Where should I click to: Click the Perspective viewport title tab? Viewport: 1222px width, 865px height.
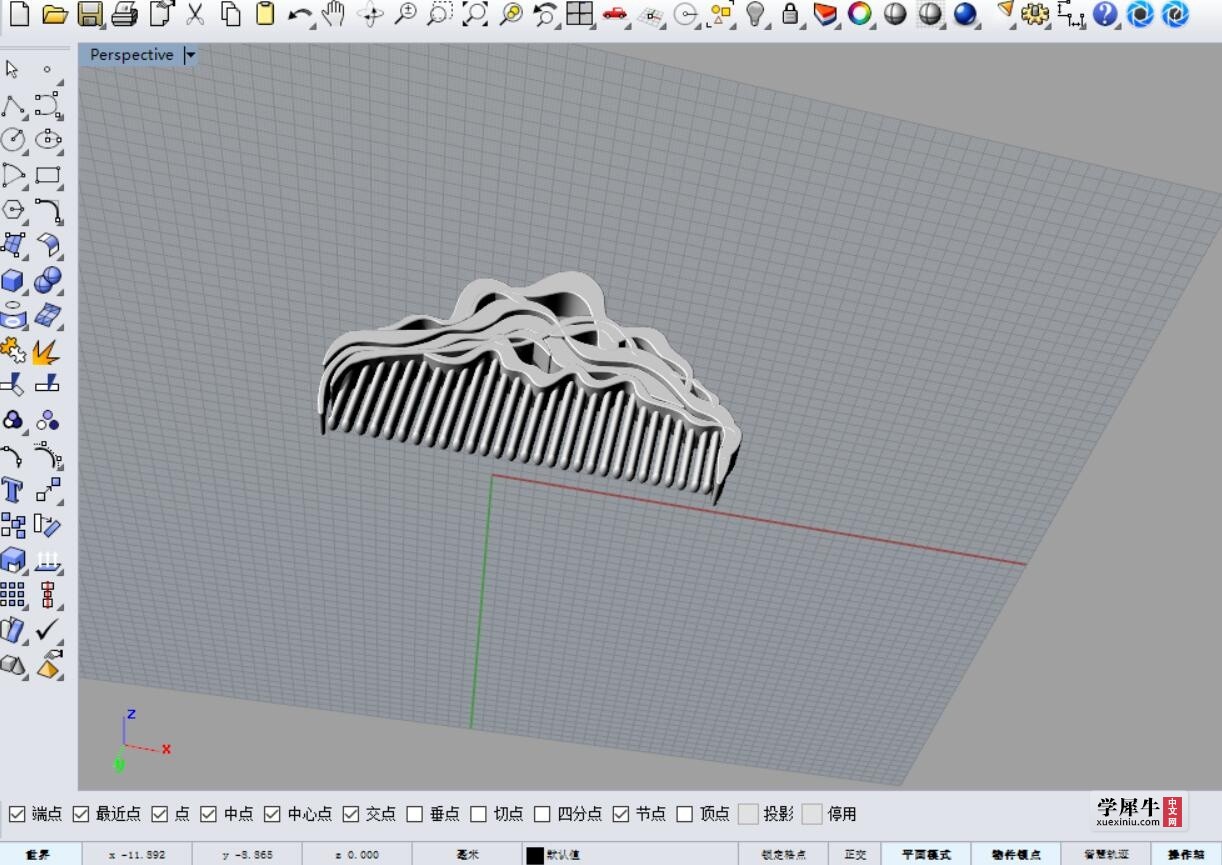131,55
